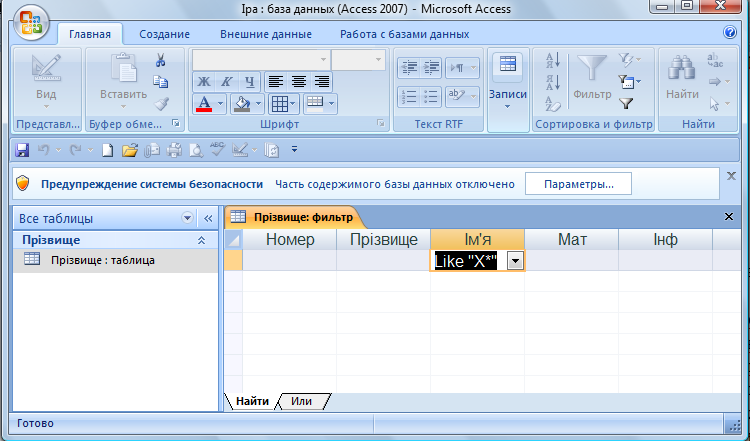This screenshot has height=441, width=750.
Task: Click the Cut scissors icon
Action: click(x=161, y=60)
